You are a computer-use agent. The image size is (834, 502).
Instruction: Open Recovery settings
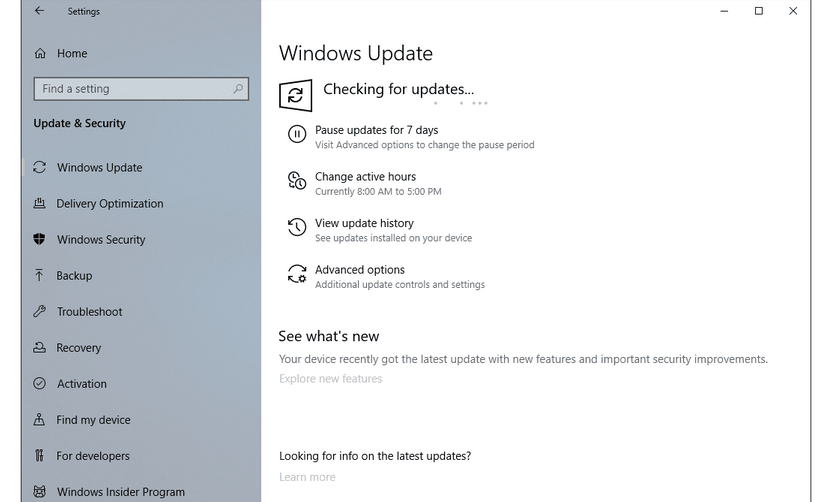click(79, 348)
